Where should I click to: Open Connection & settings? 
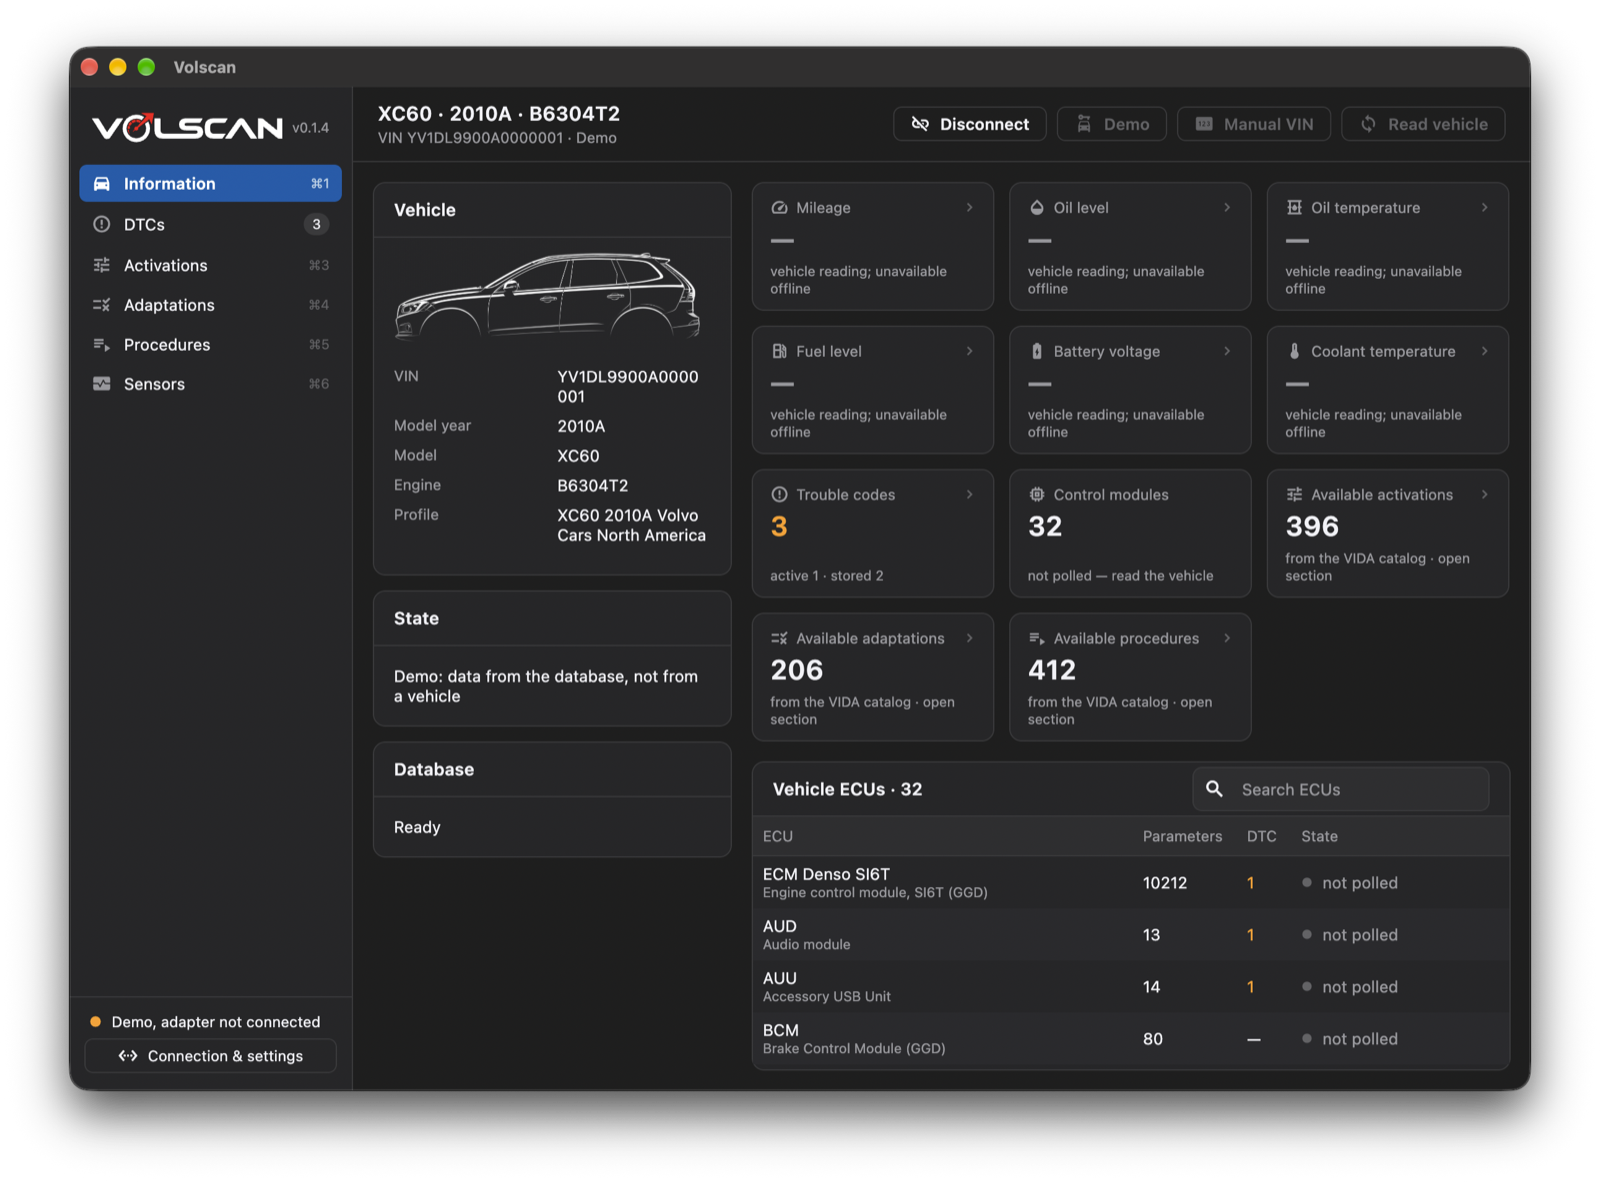tap(211, 1056)
